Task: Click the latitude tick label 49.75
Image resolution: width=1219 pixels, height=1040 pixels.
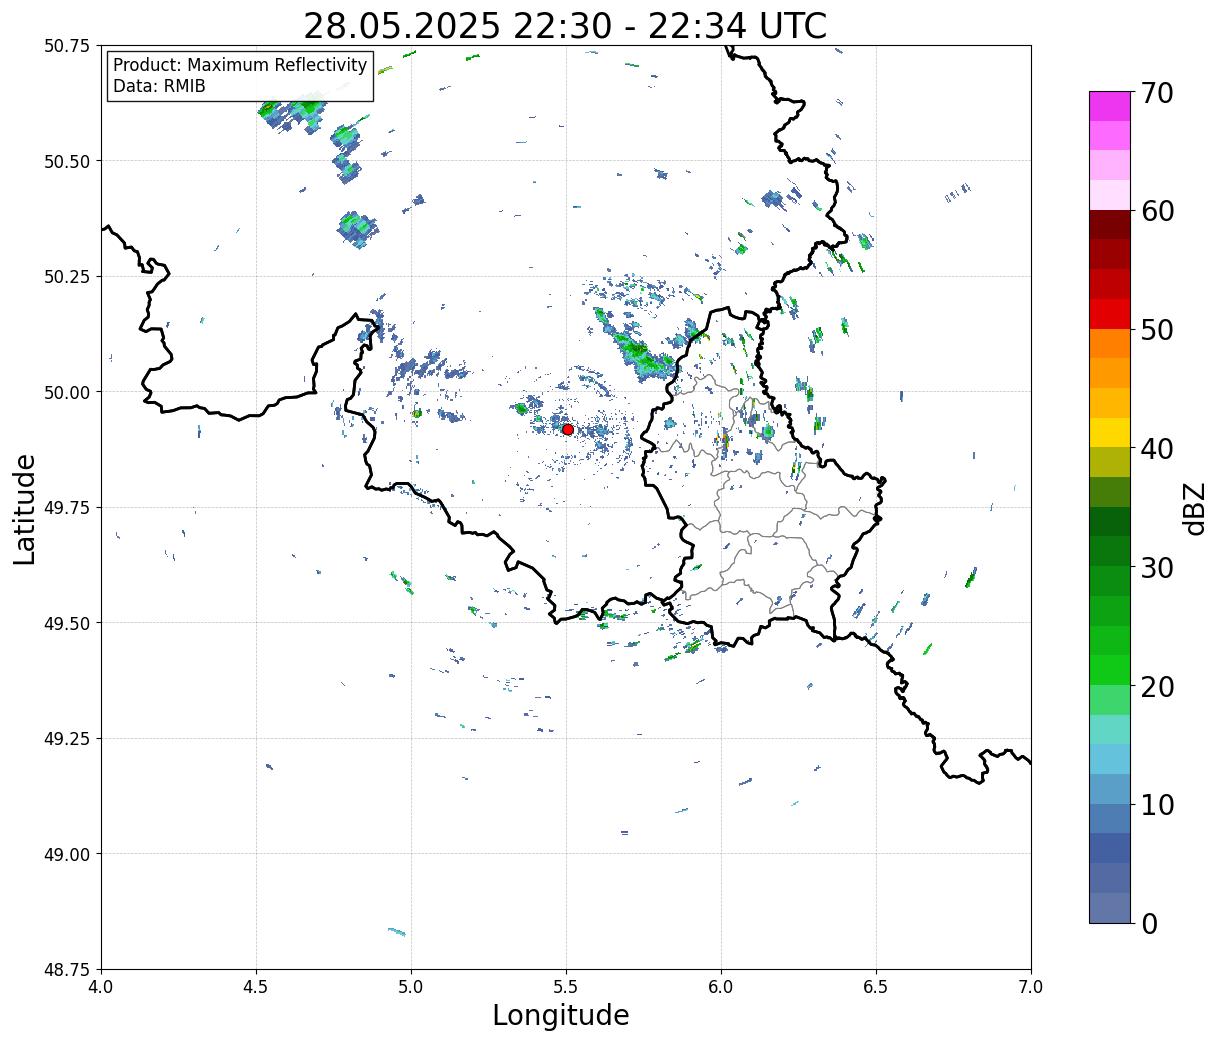Action: click(x=66, y=508)
